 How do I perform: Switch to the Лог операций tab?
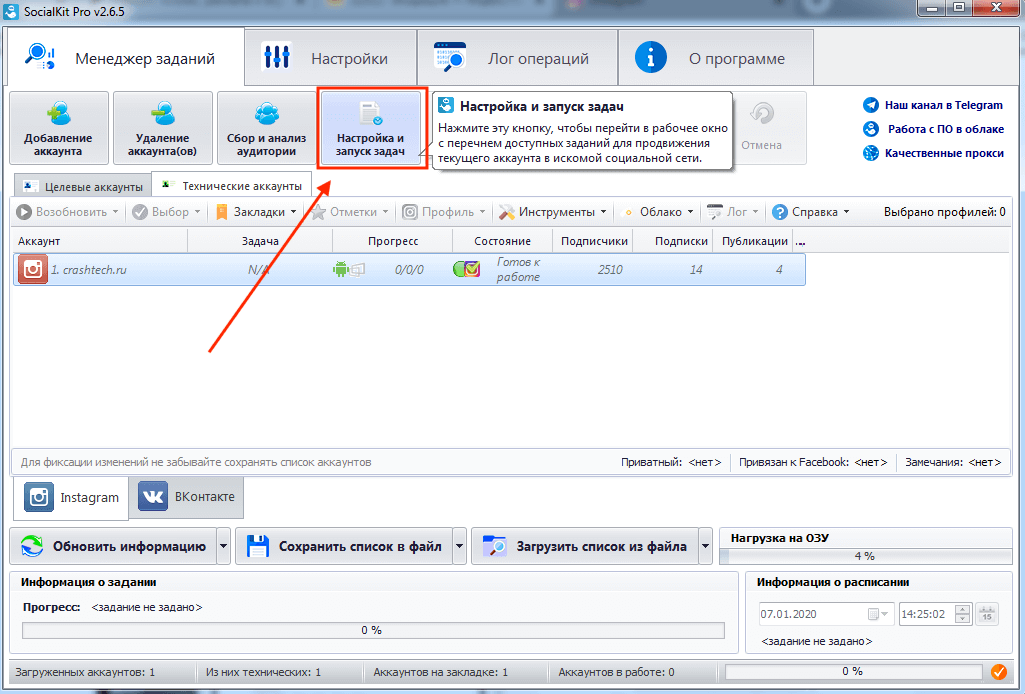pos(517,58)
